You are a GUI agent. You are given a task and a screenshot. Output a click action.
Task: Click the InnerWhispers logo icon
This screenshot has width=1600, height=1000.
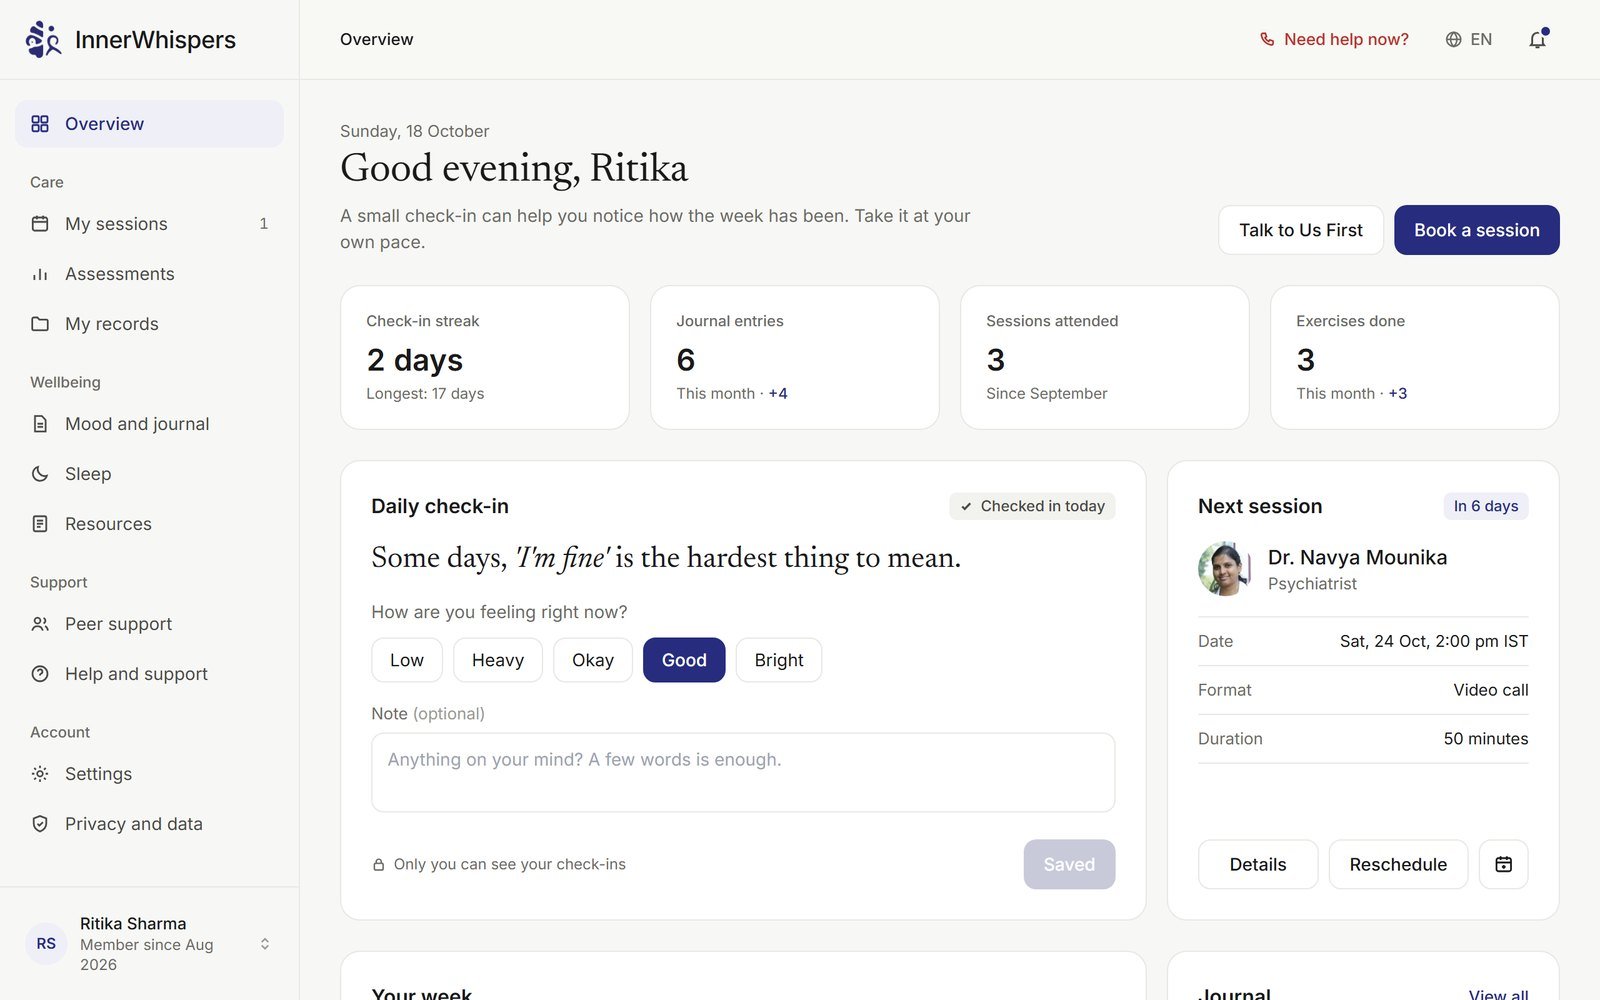coord(43,39)
